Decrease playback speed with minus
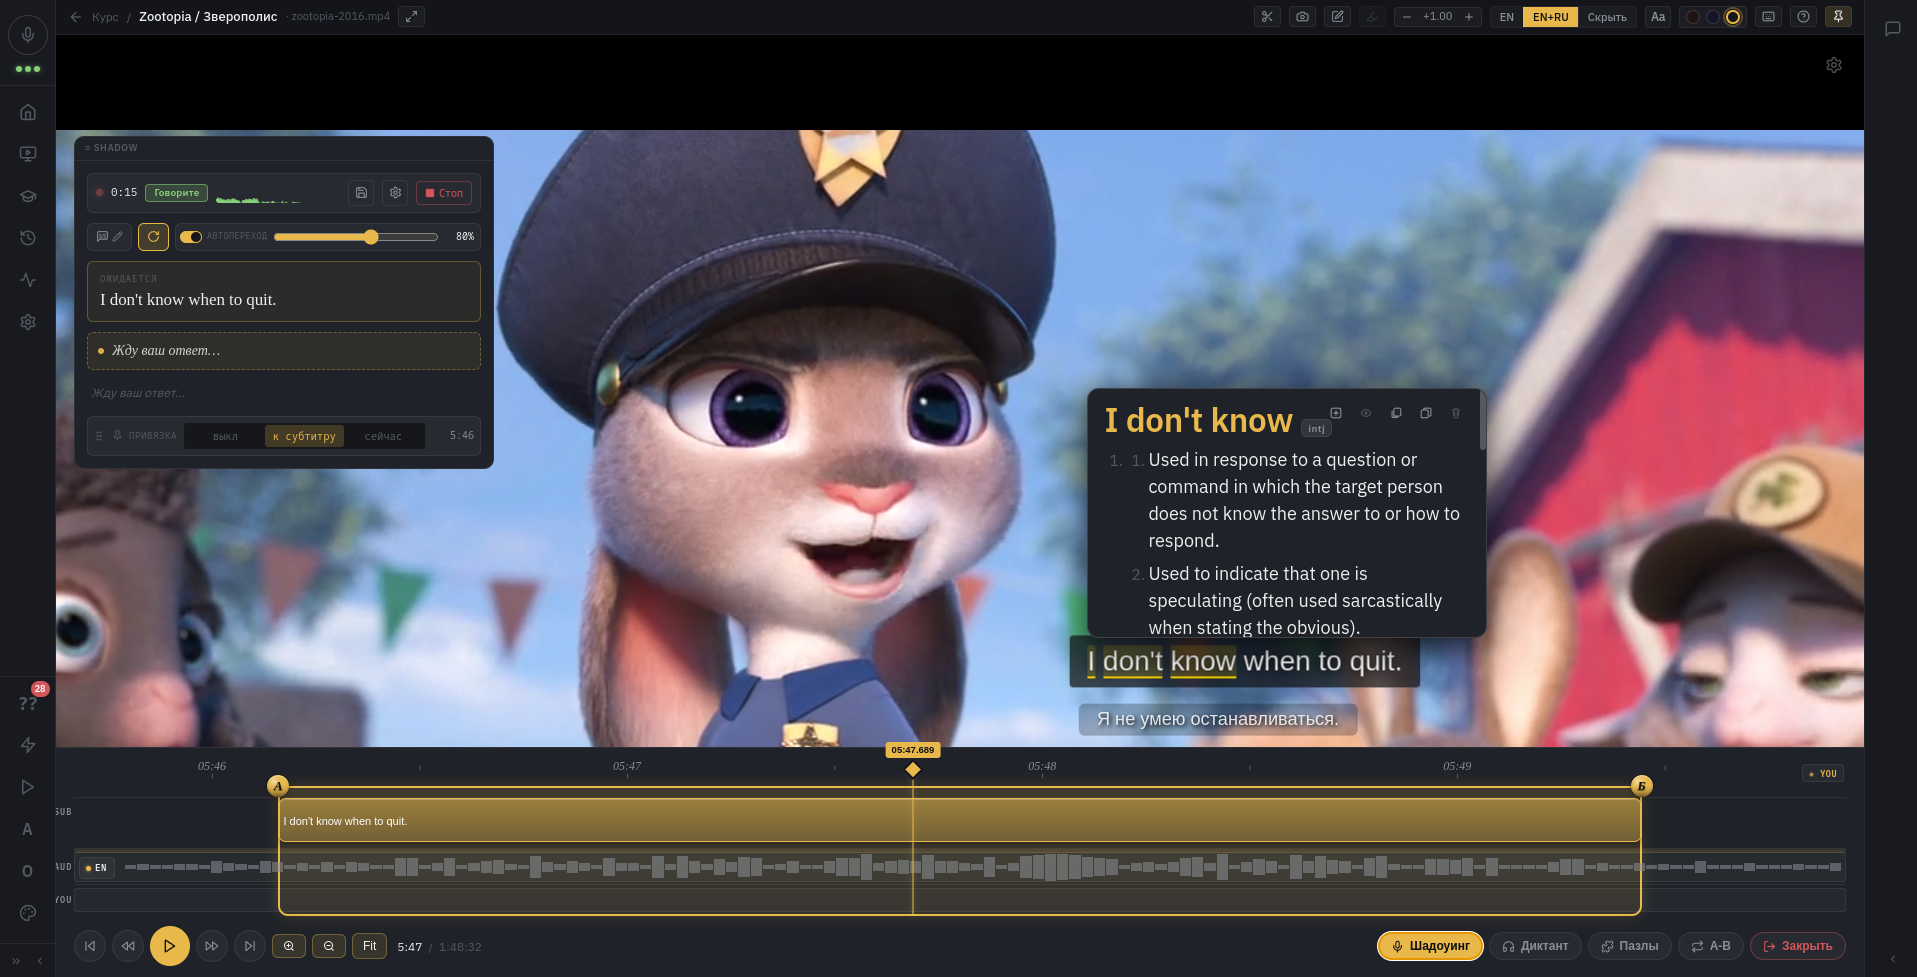 click(1407, 17)
